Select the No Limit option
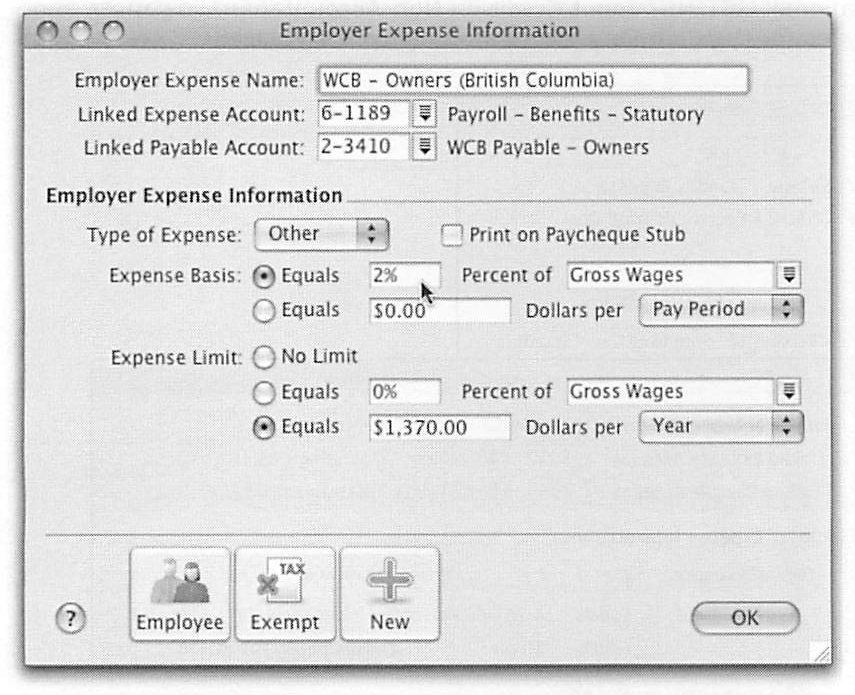 tap(264, 358)
